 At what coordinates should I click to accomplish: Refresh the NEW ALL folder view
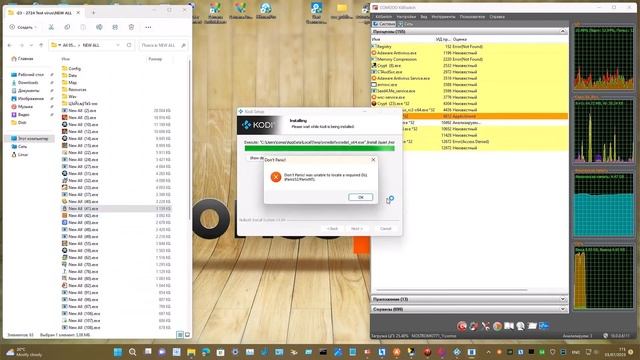click(x=129, y=45)
